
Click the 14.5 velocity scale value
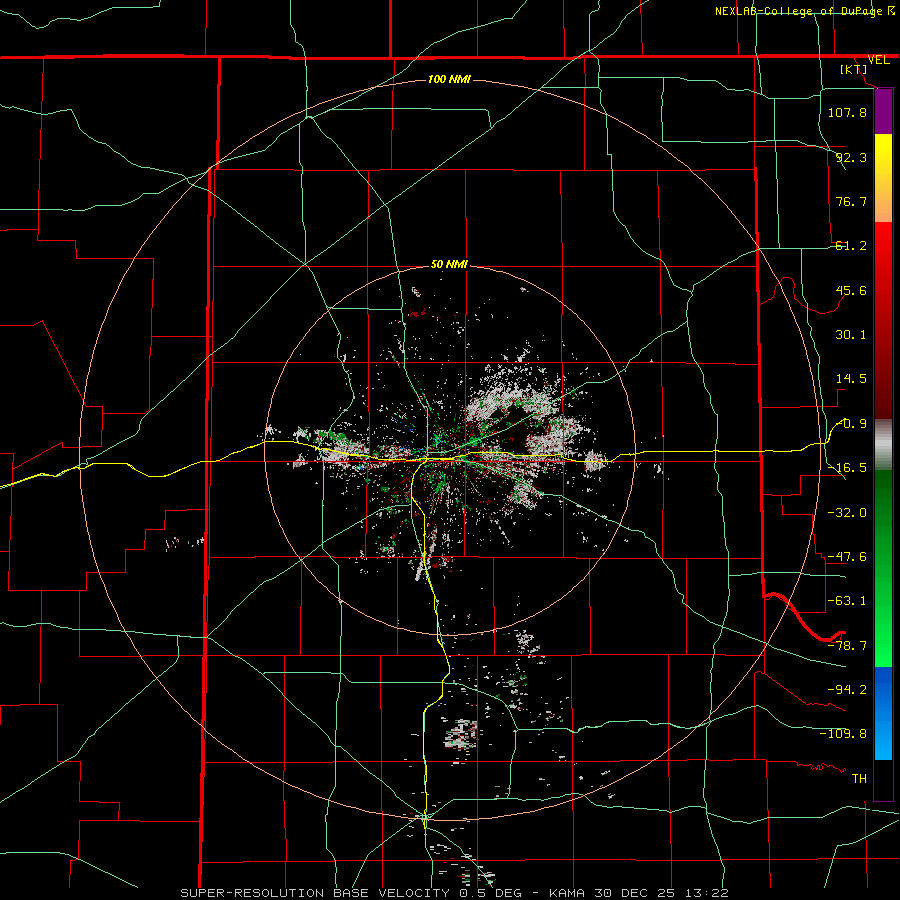pyautogui.click(x=851, y=379)
